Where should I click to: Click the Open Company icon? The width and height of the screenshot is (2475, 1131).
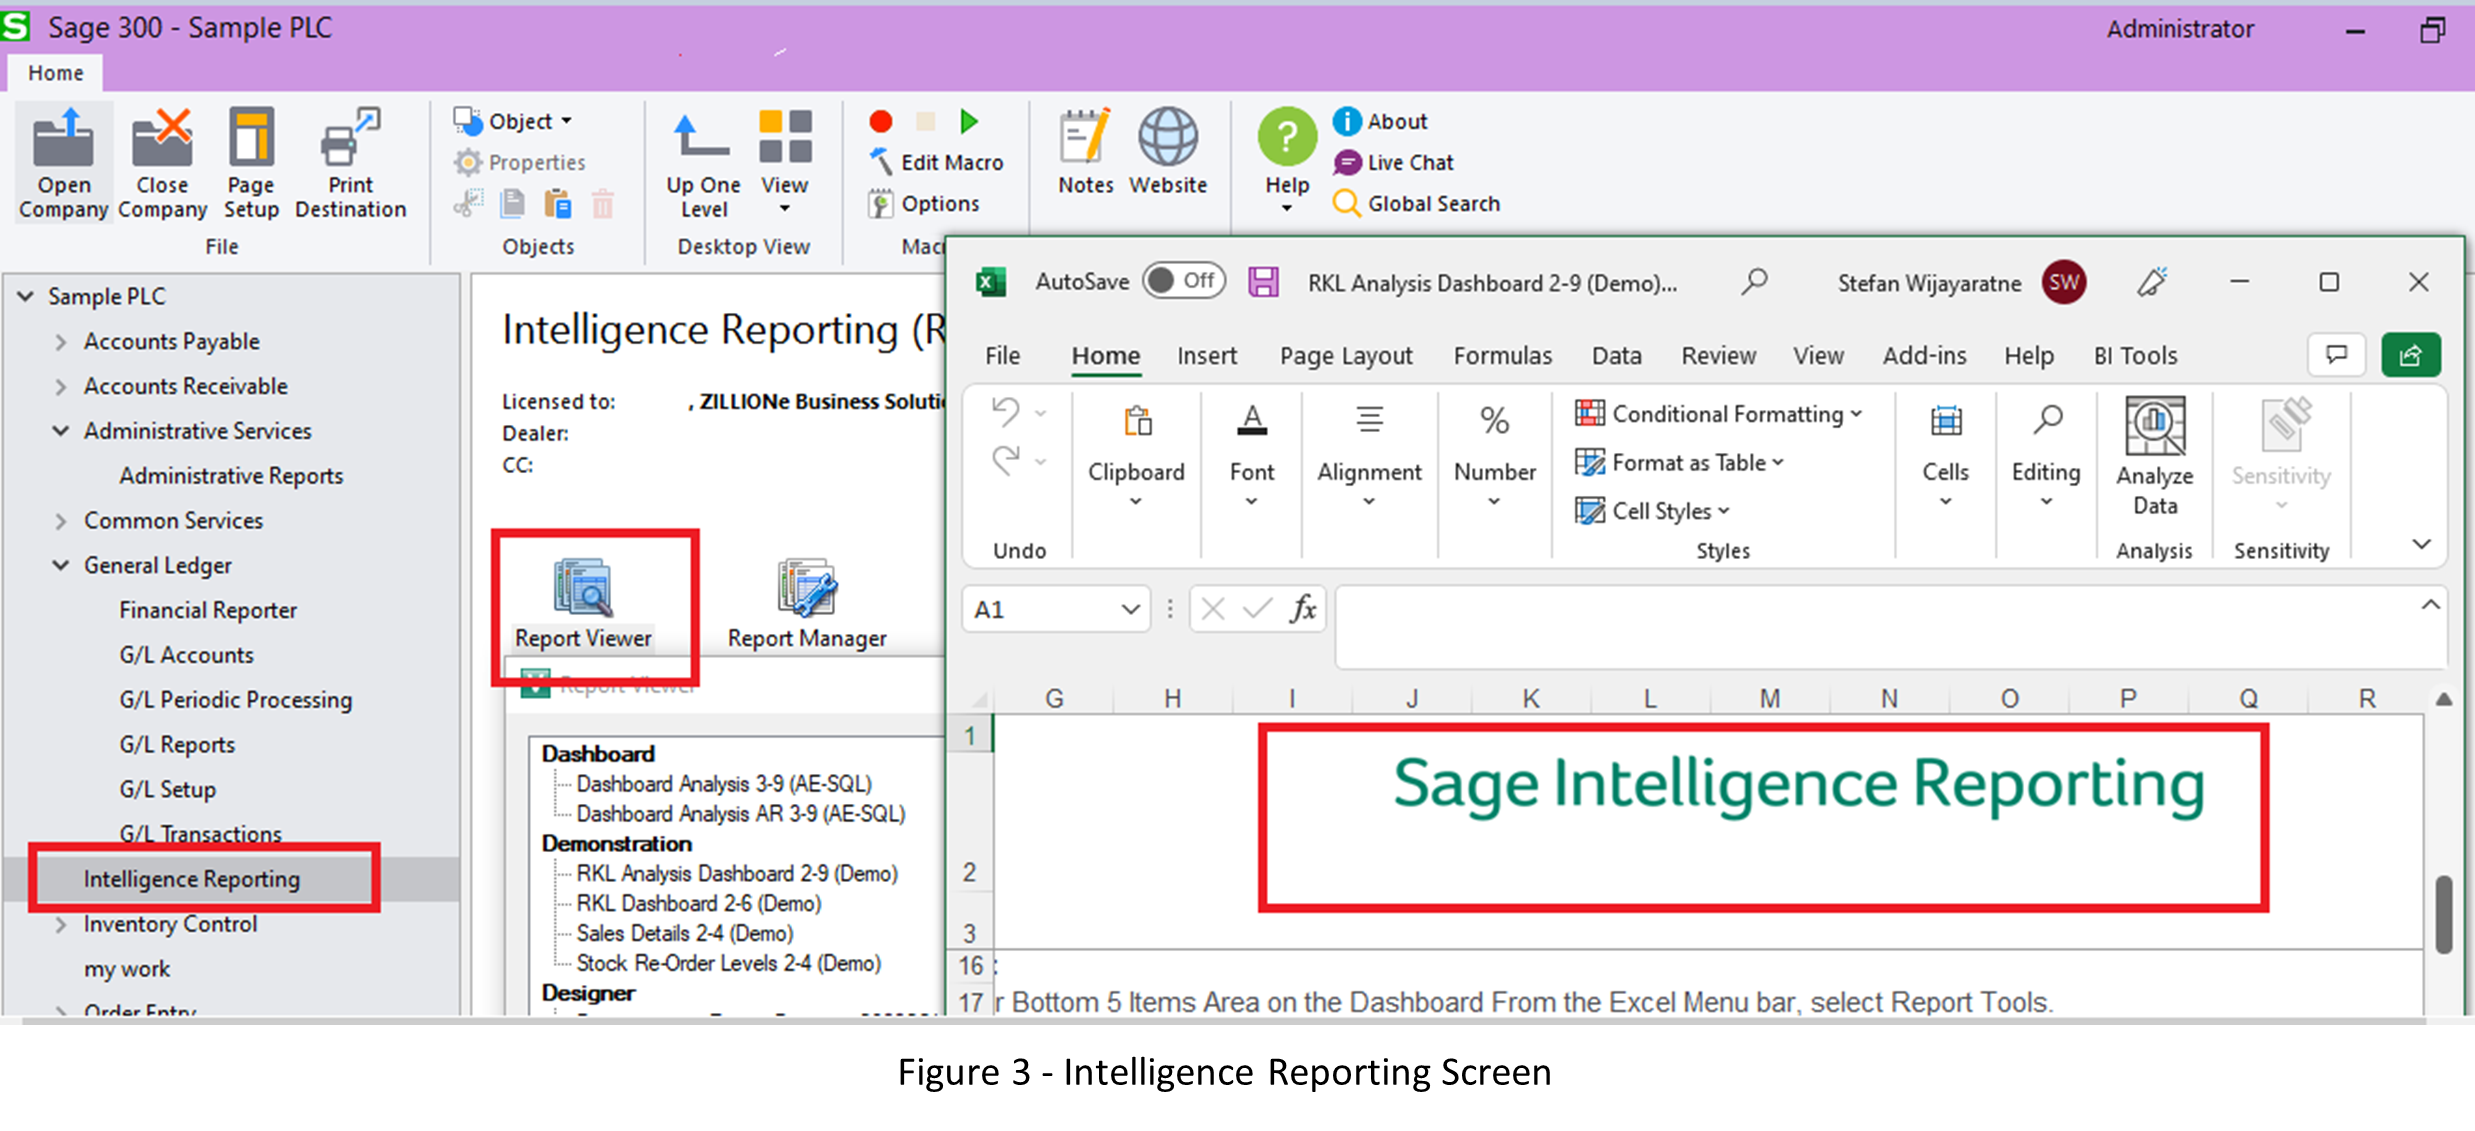[63, 164]
